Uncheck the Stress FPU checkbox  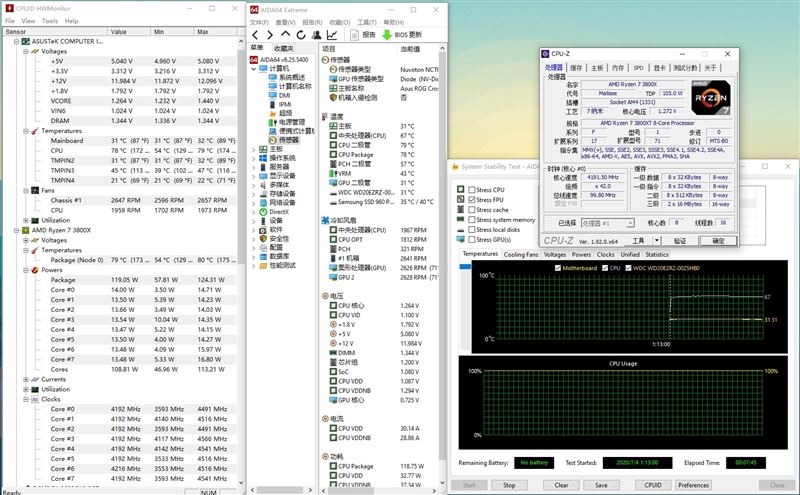[x=472, y=200]
